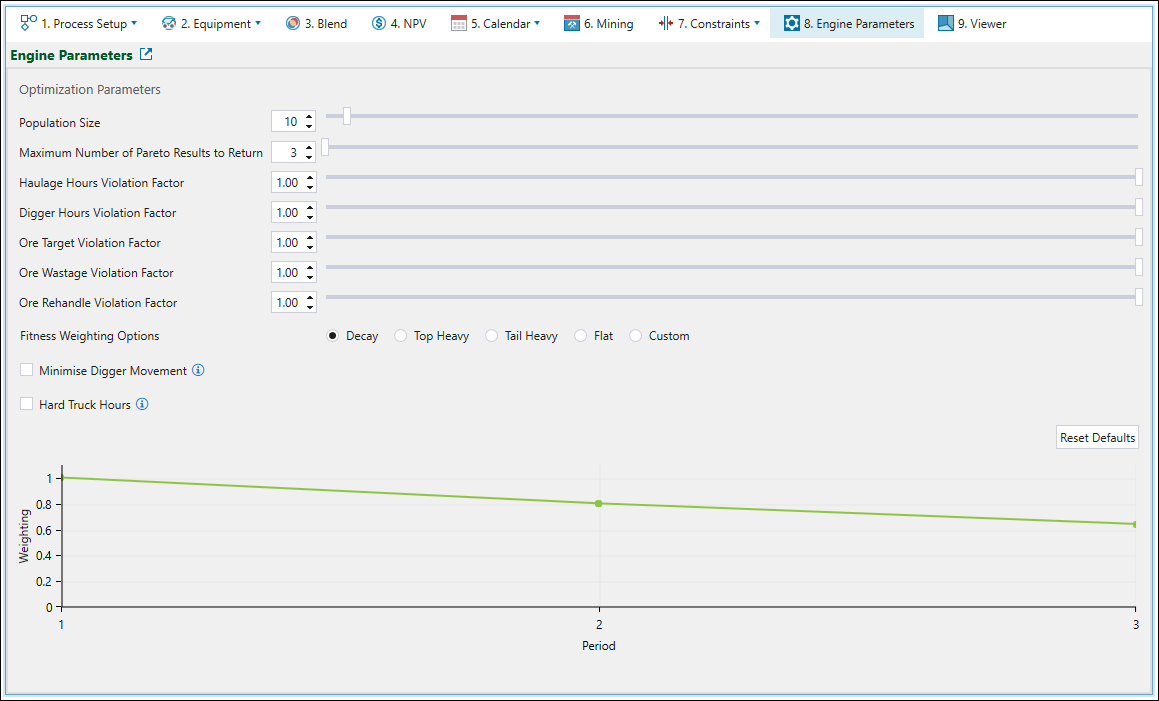
Task: Click the Ore Target Violation slider thumb
Action: pyautogui.click(x=1139, y=237)
